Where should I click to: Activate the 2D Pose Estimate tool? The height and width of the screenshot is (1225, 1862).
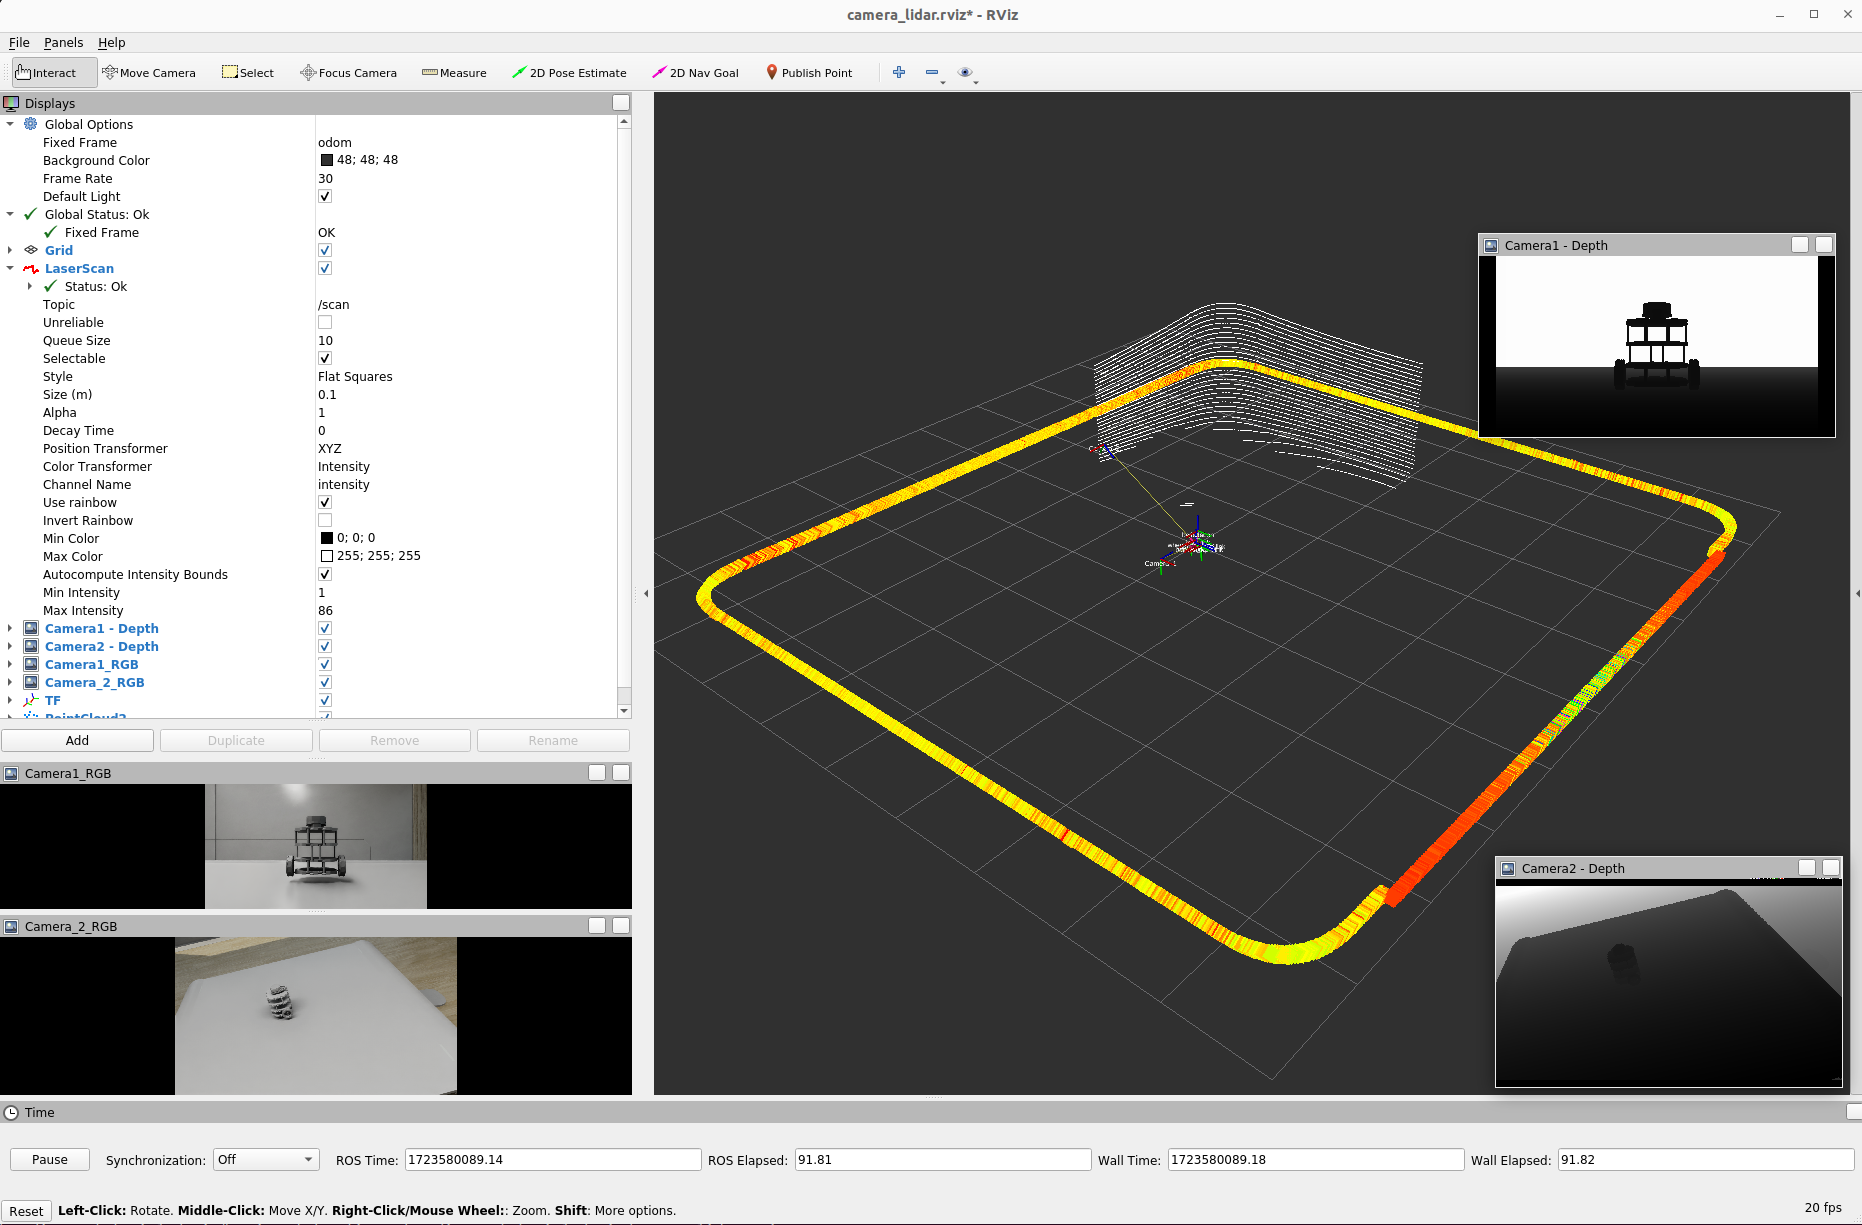[569, 73]
